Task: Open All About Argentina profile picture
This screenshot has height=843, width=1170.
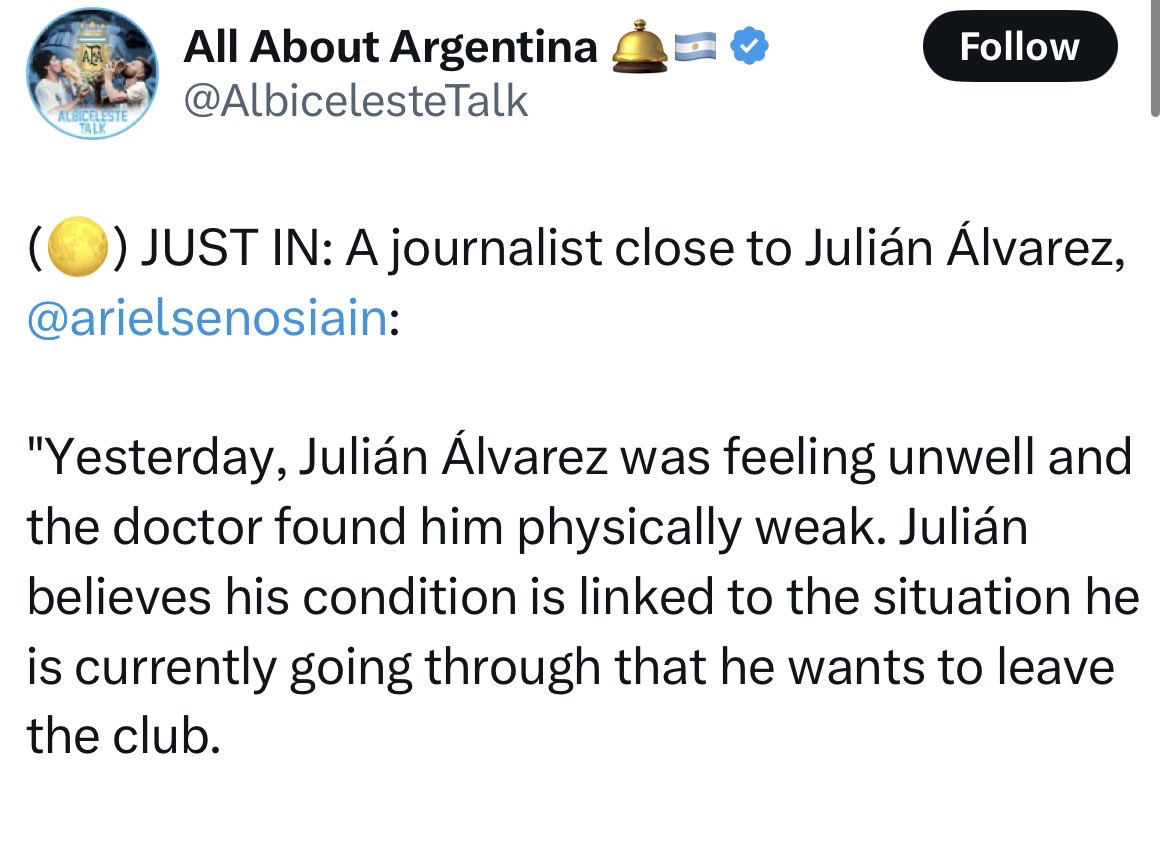Action: coord(93,74)
